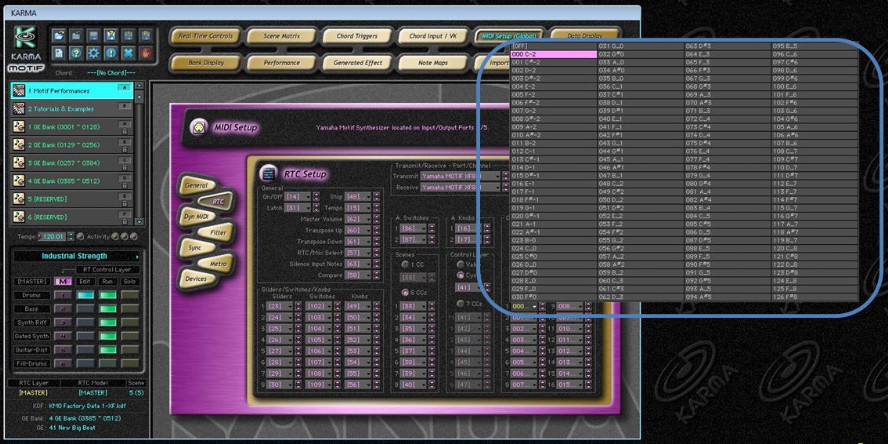
Task: Click icon of 2 GE Bank (0129-0256)
Action: point(18,145)
